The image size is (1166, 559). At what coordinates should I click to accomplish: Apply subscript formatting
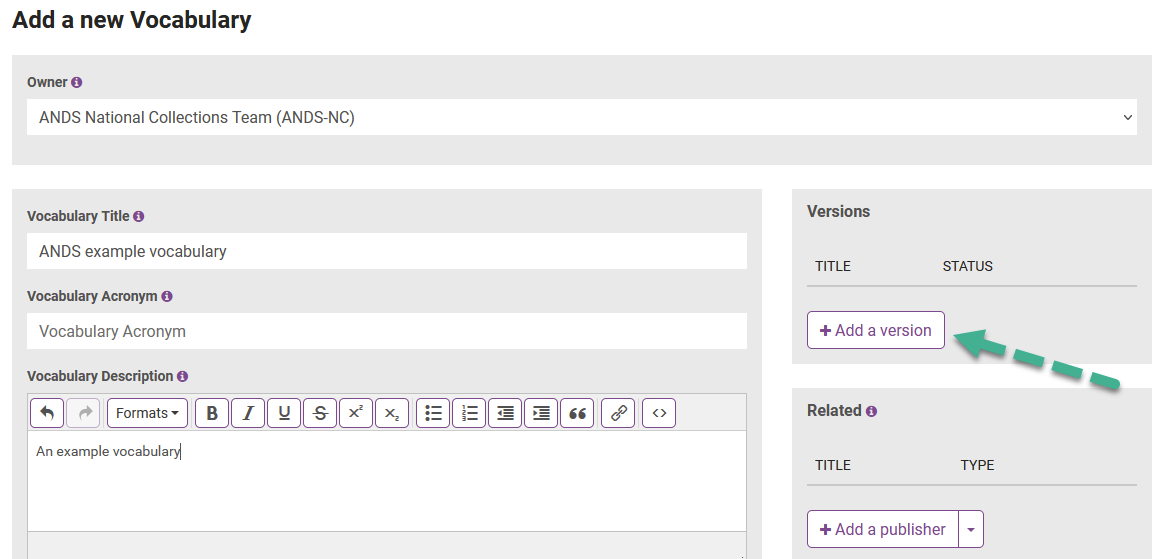tap(392, 413)
